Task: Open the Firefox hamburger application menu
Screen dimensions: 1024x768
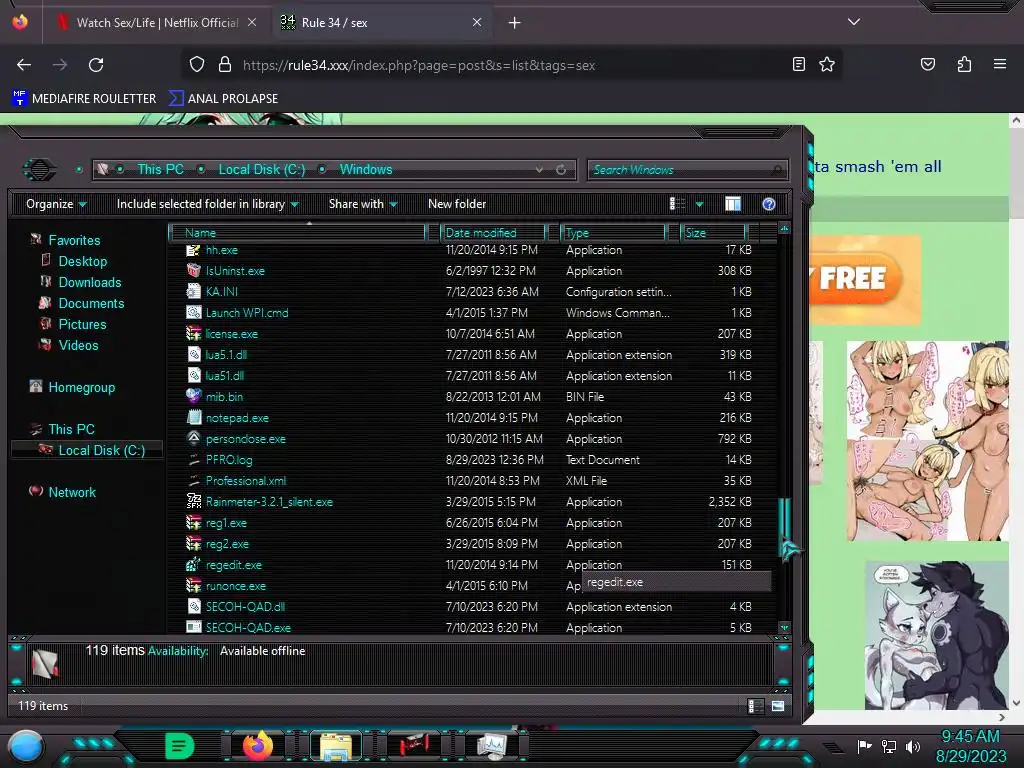Action: coord(1000,64)
